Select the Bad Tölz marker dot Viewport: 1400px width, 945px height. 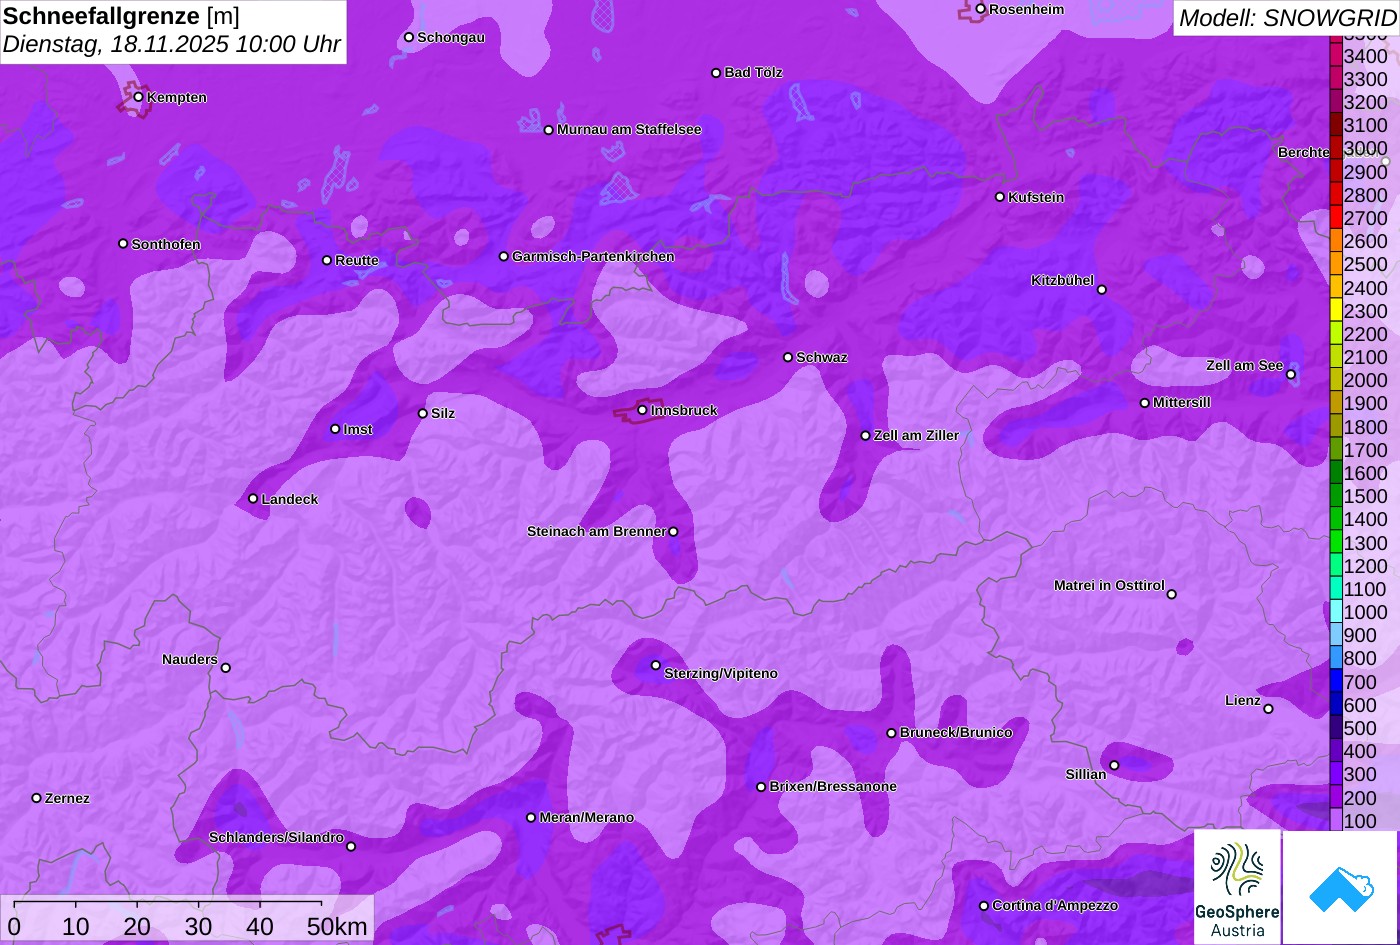click(x=716, y=73)
